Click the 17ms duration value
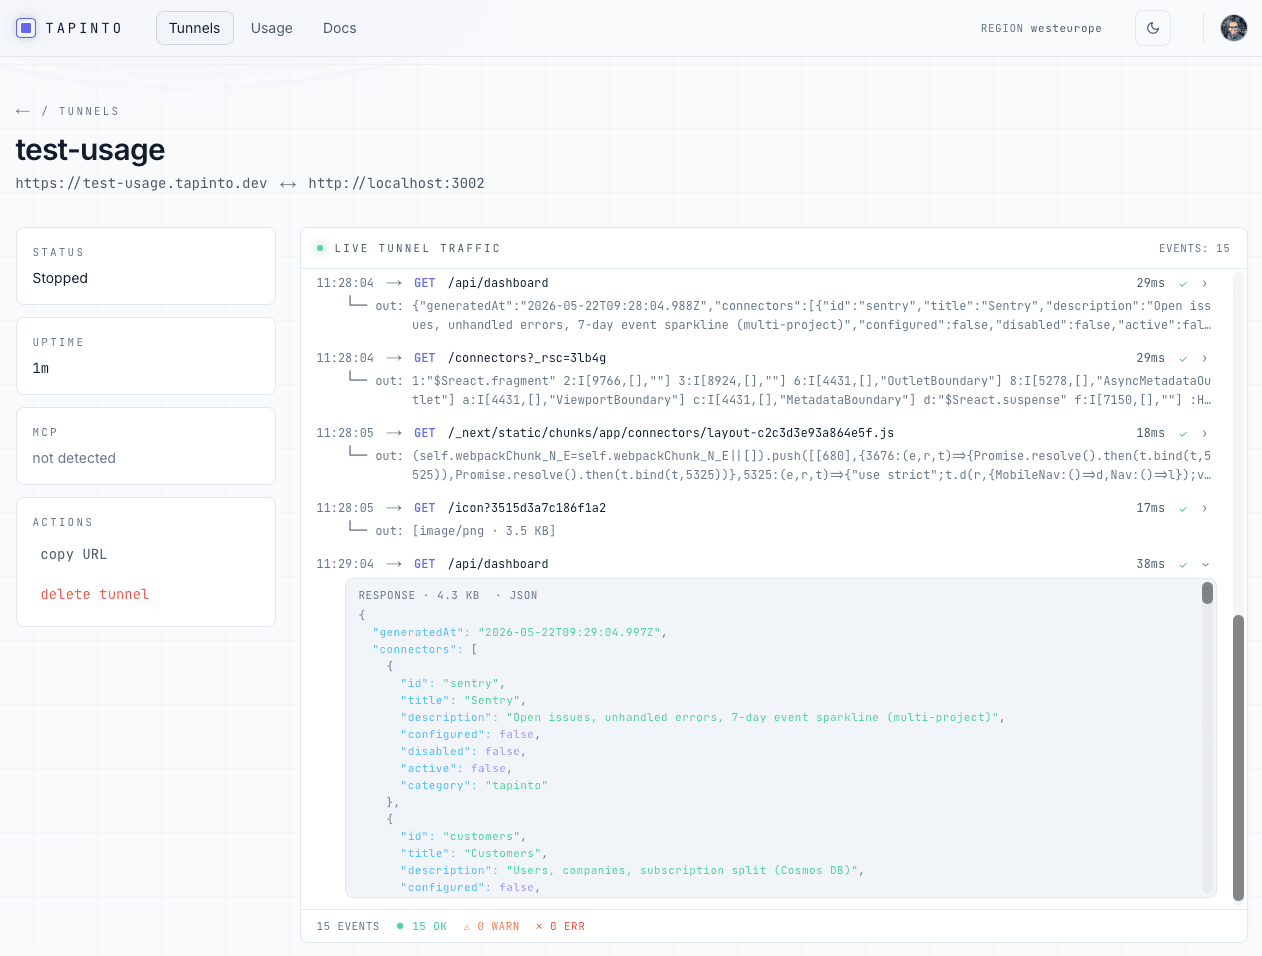1262x956 pixels. (1150, 508)
